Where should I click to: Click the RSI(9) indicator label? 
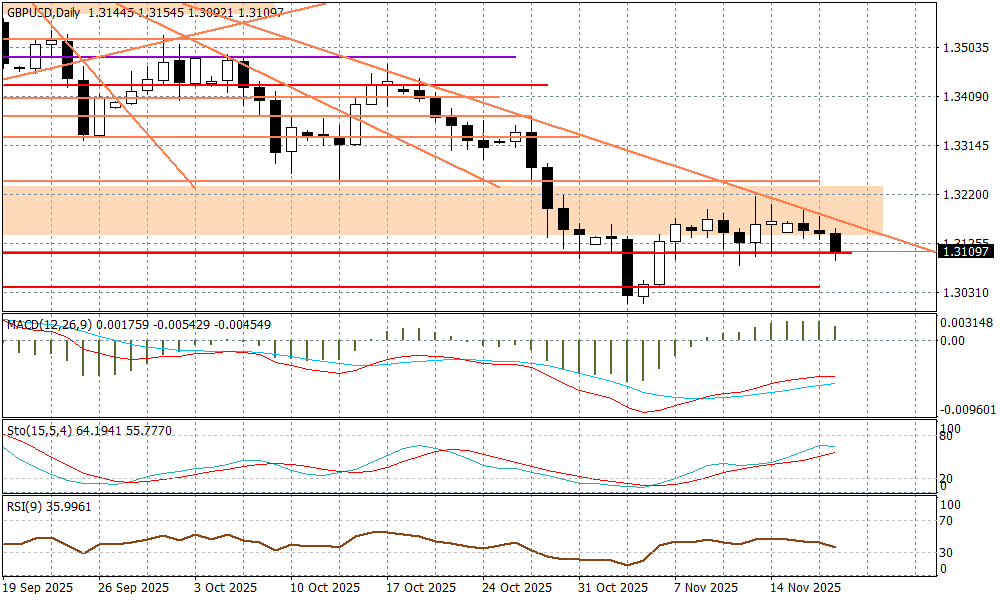(22, 506)
